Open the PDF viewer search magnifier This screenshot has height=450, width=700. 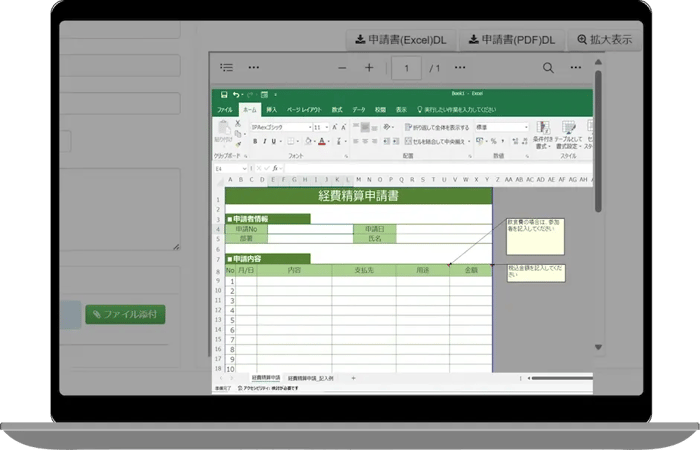point(548,68)
